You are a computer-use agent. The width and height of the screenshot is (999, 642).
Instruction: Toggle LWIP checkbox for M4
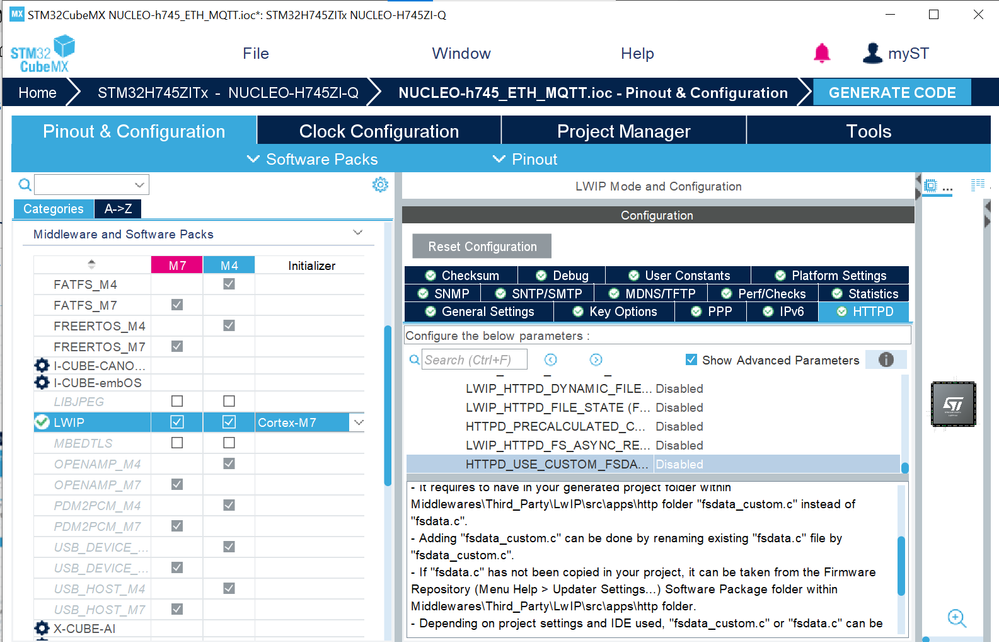229,422
